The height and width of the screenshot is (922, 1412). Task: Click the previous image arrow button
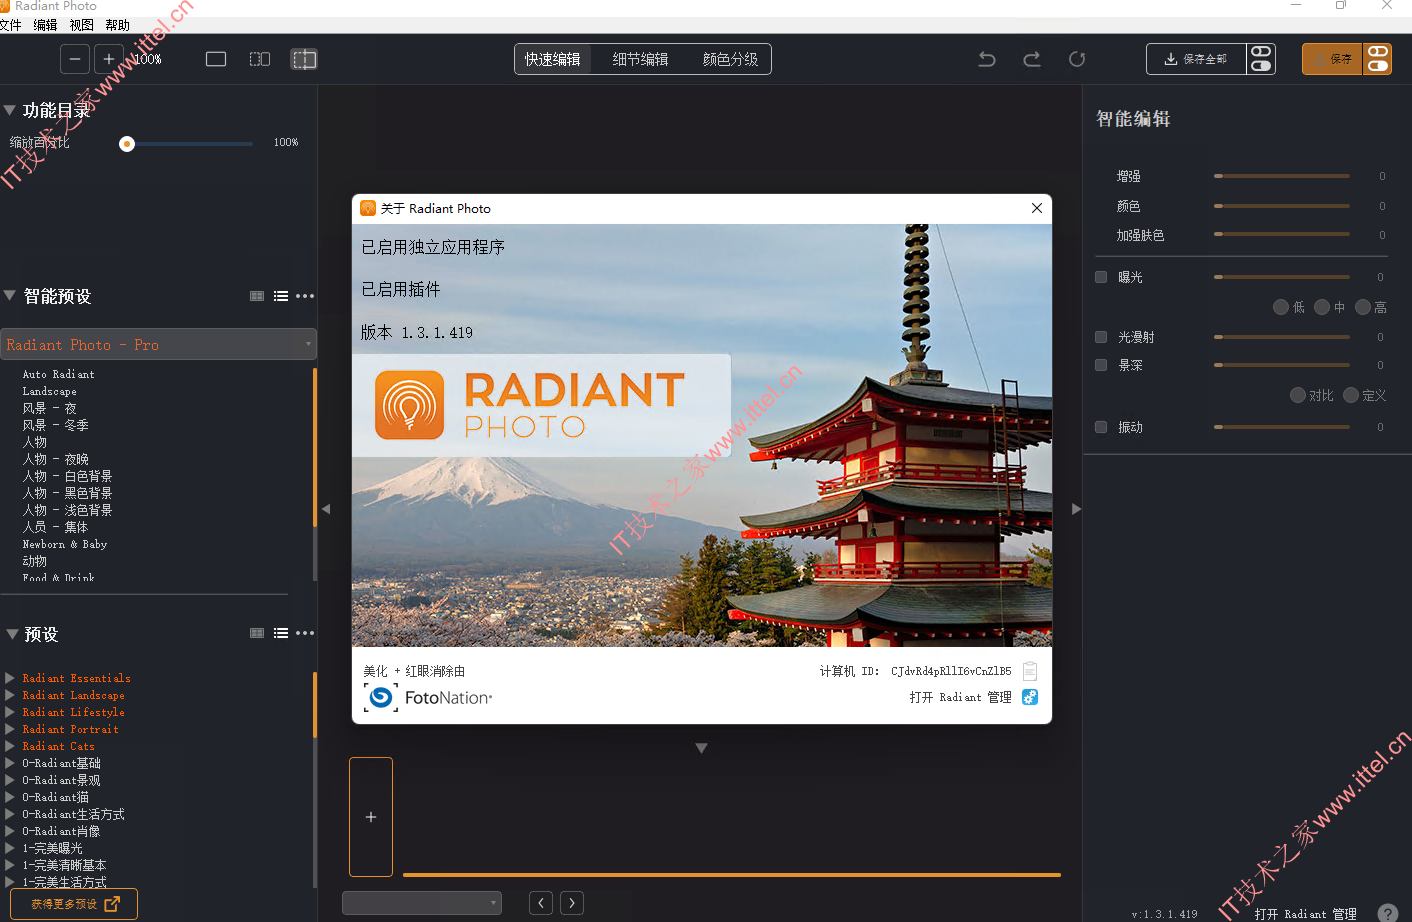[x=541, y=903]
